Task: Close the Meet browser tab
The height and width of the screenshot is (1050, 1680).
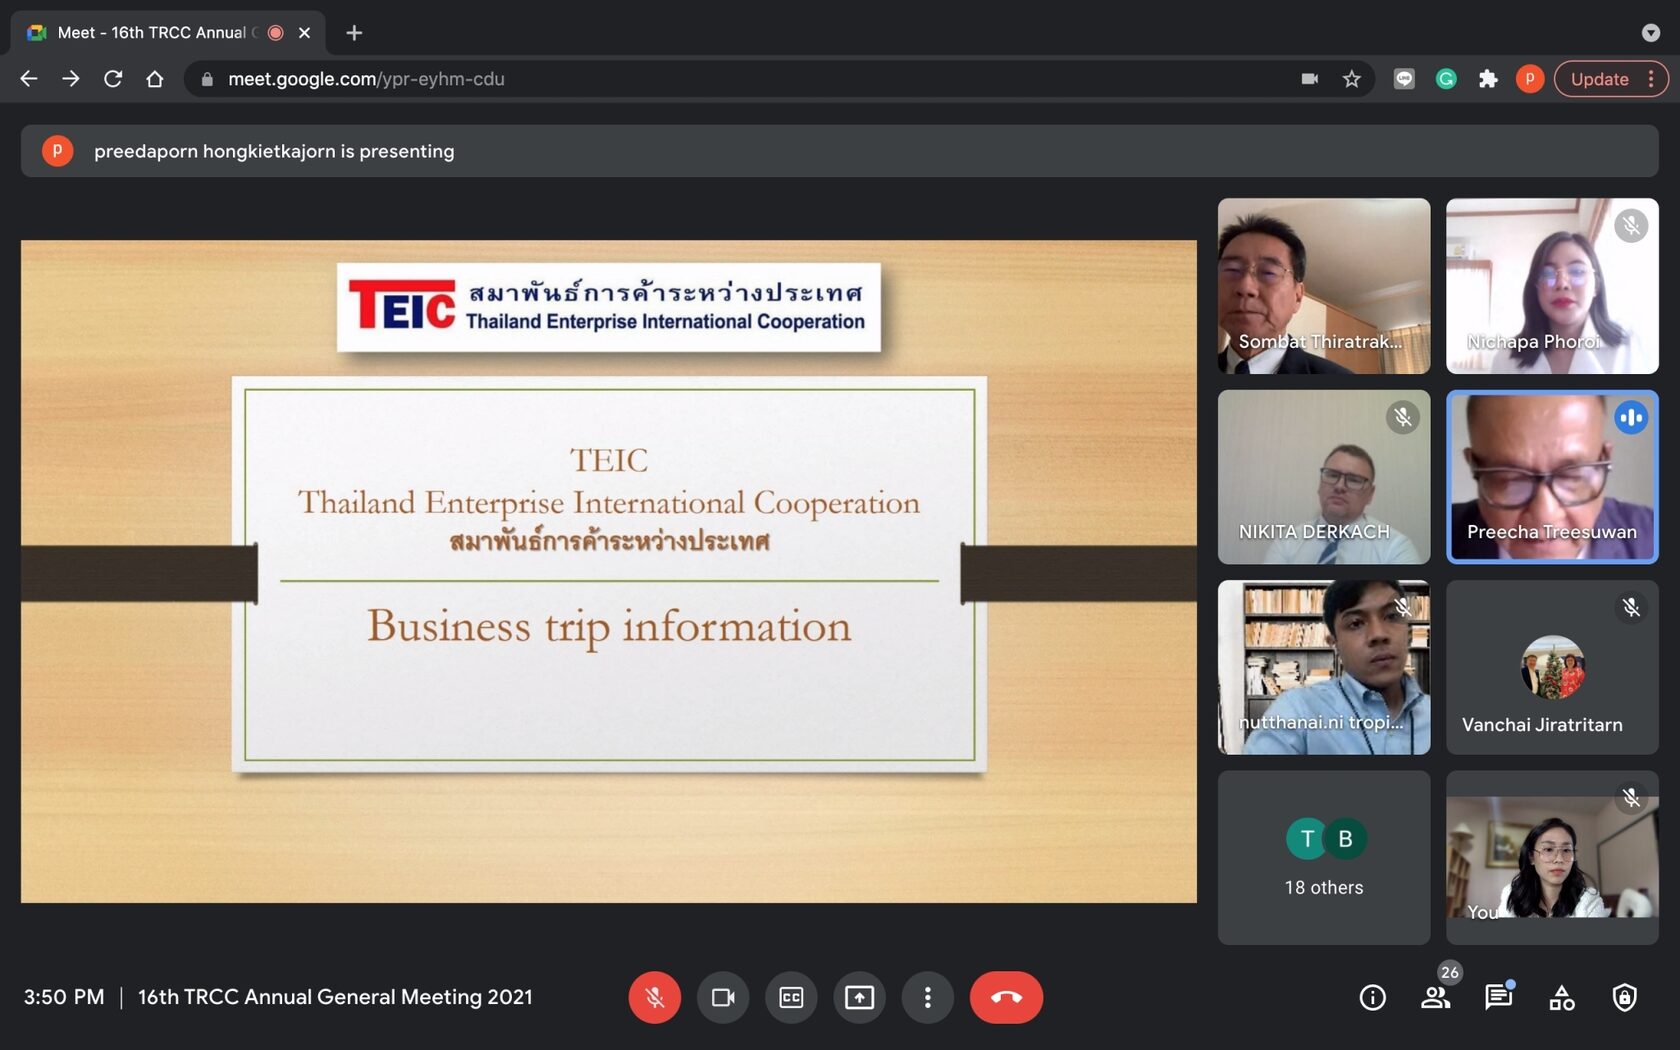Action: point(305,33)
